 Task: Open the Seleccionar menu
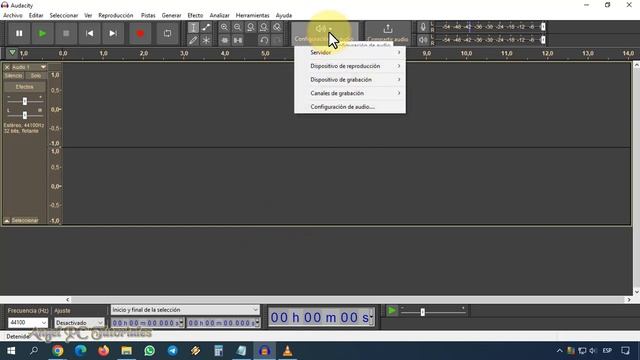coord(64,15)
